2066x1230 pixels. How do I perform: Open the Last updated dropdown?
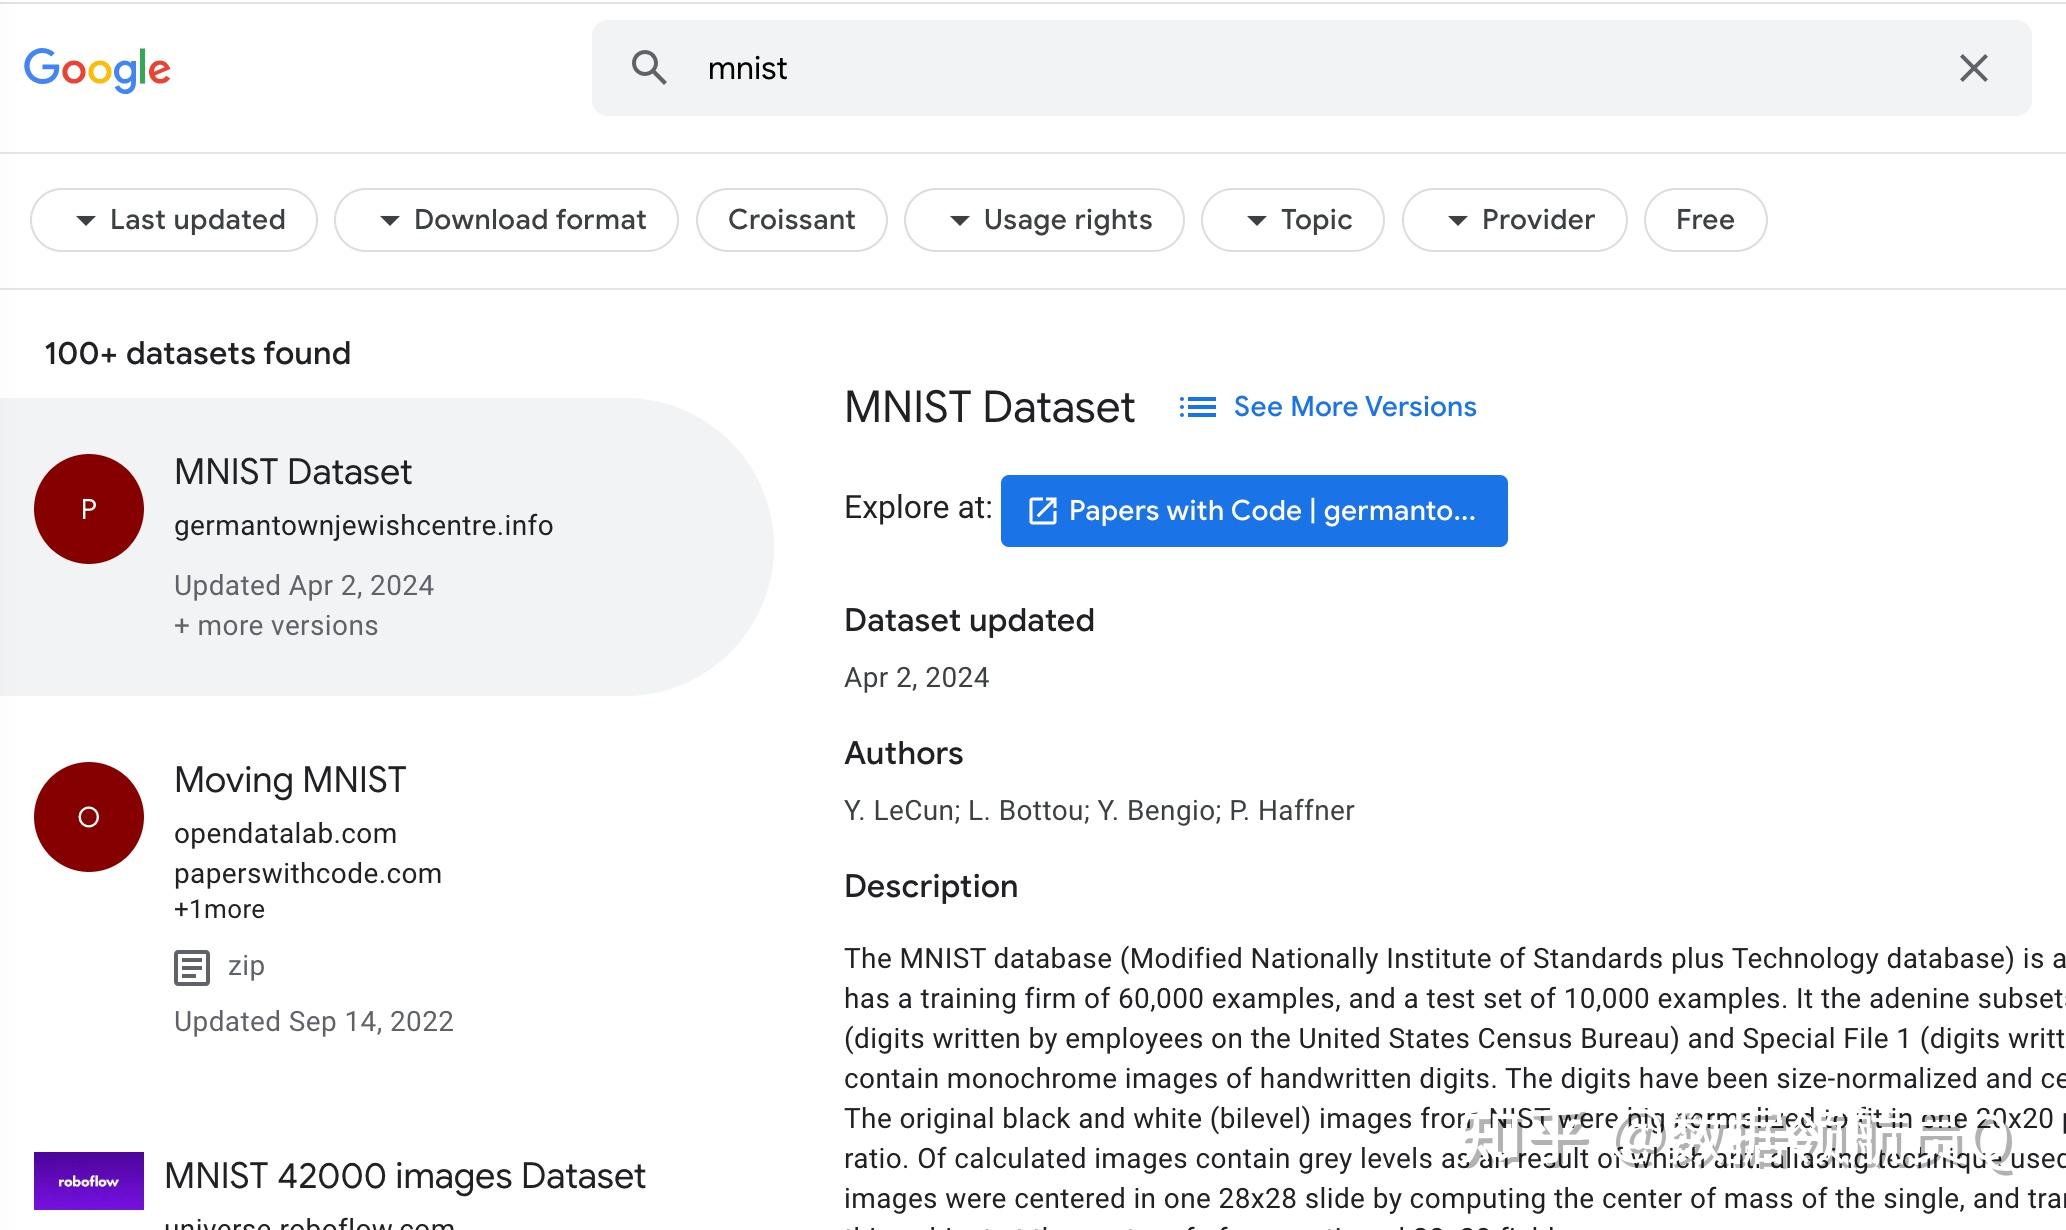174,220
